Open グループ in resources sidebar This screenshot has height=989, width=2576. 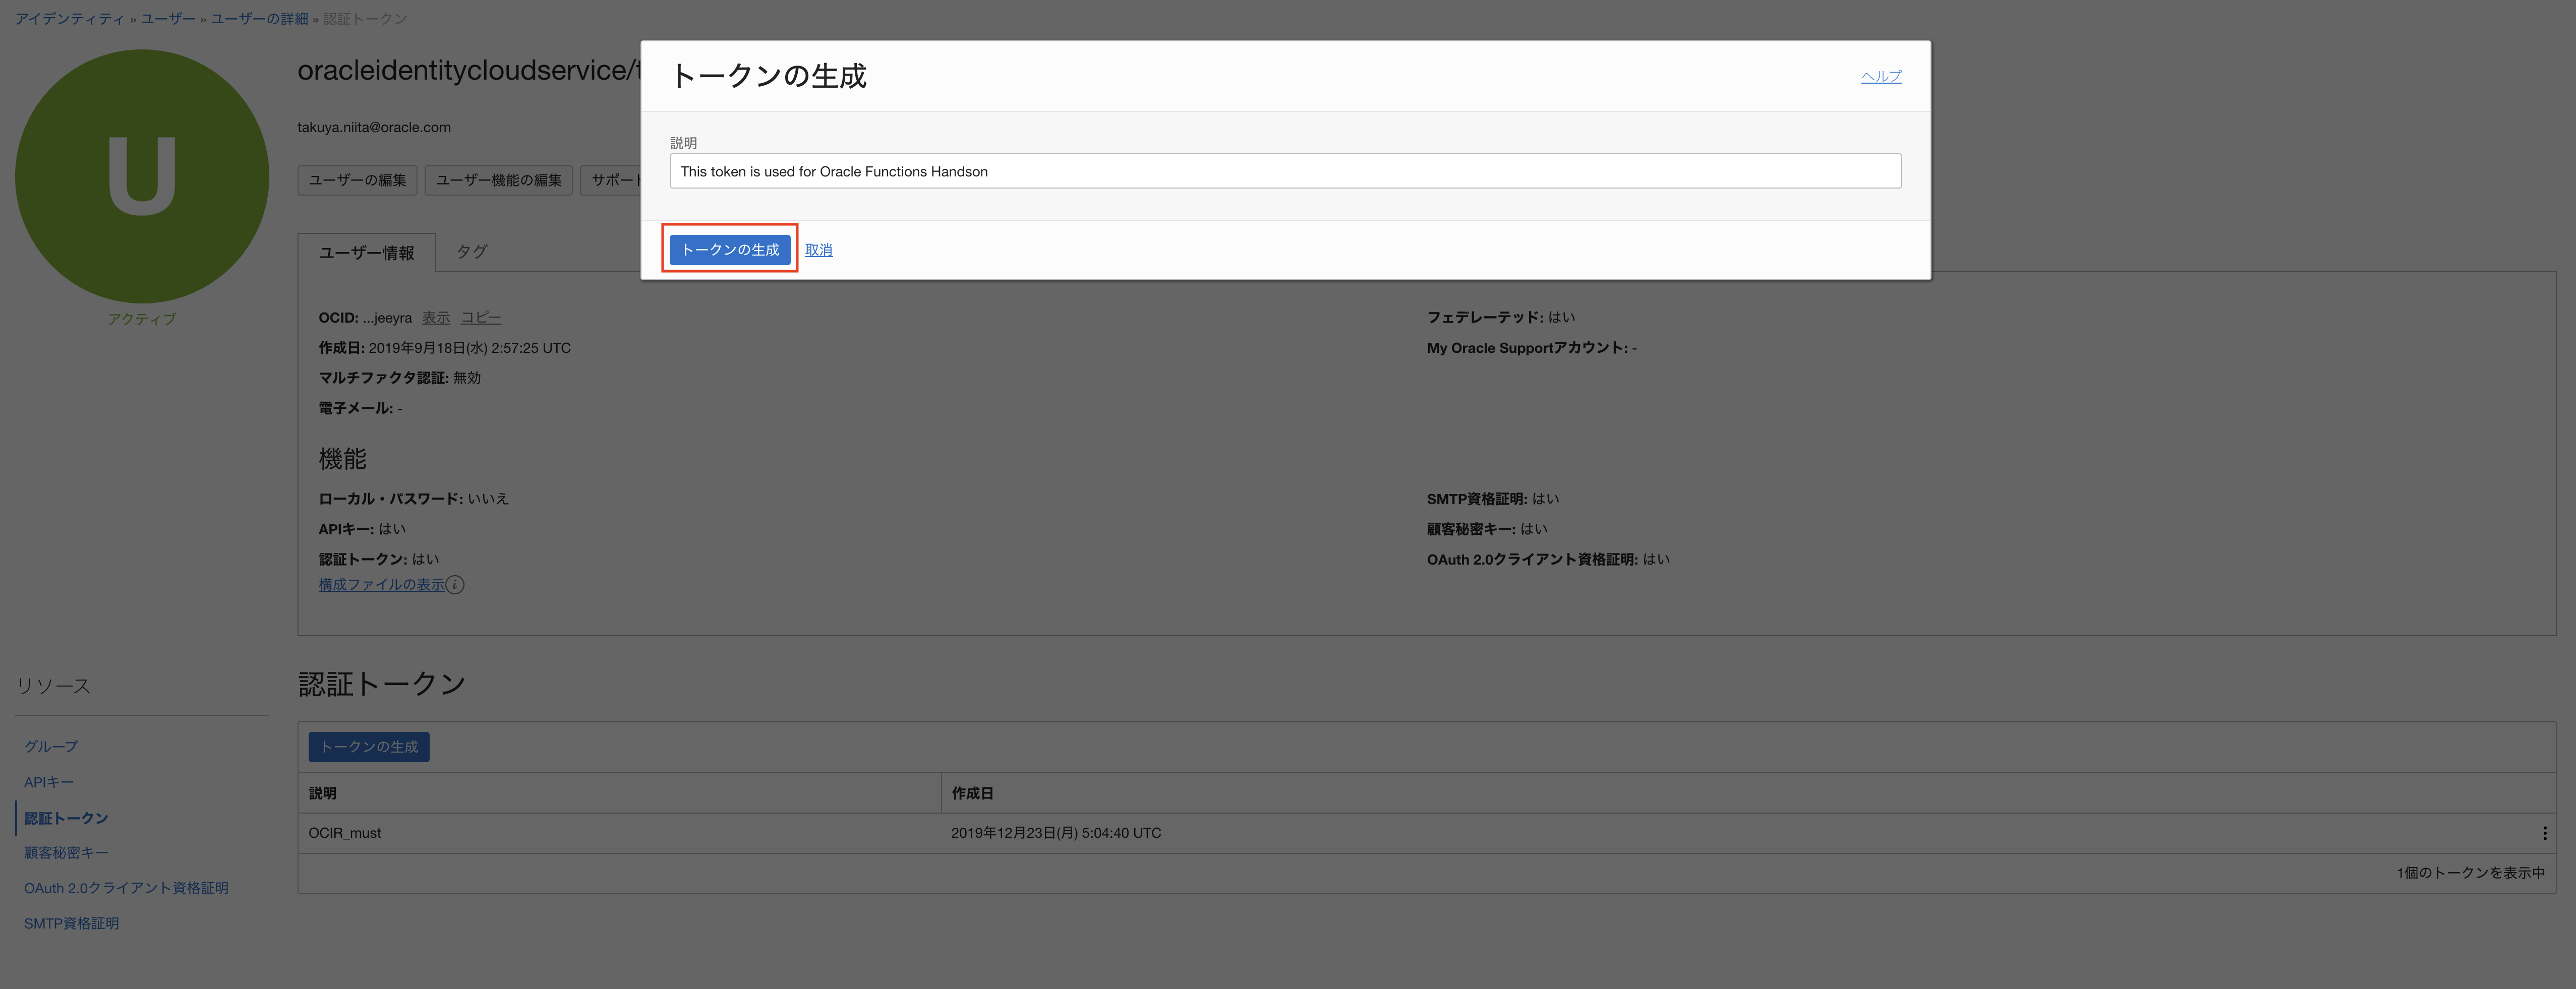coord(51,747)
